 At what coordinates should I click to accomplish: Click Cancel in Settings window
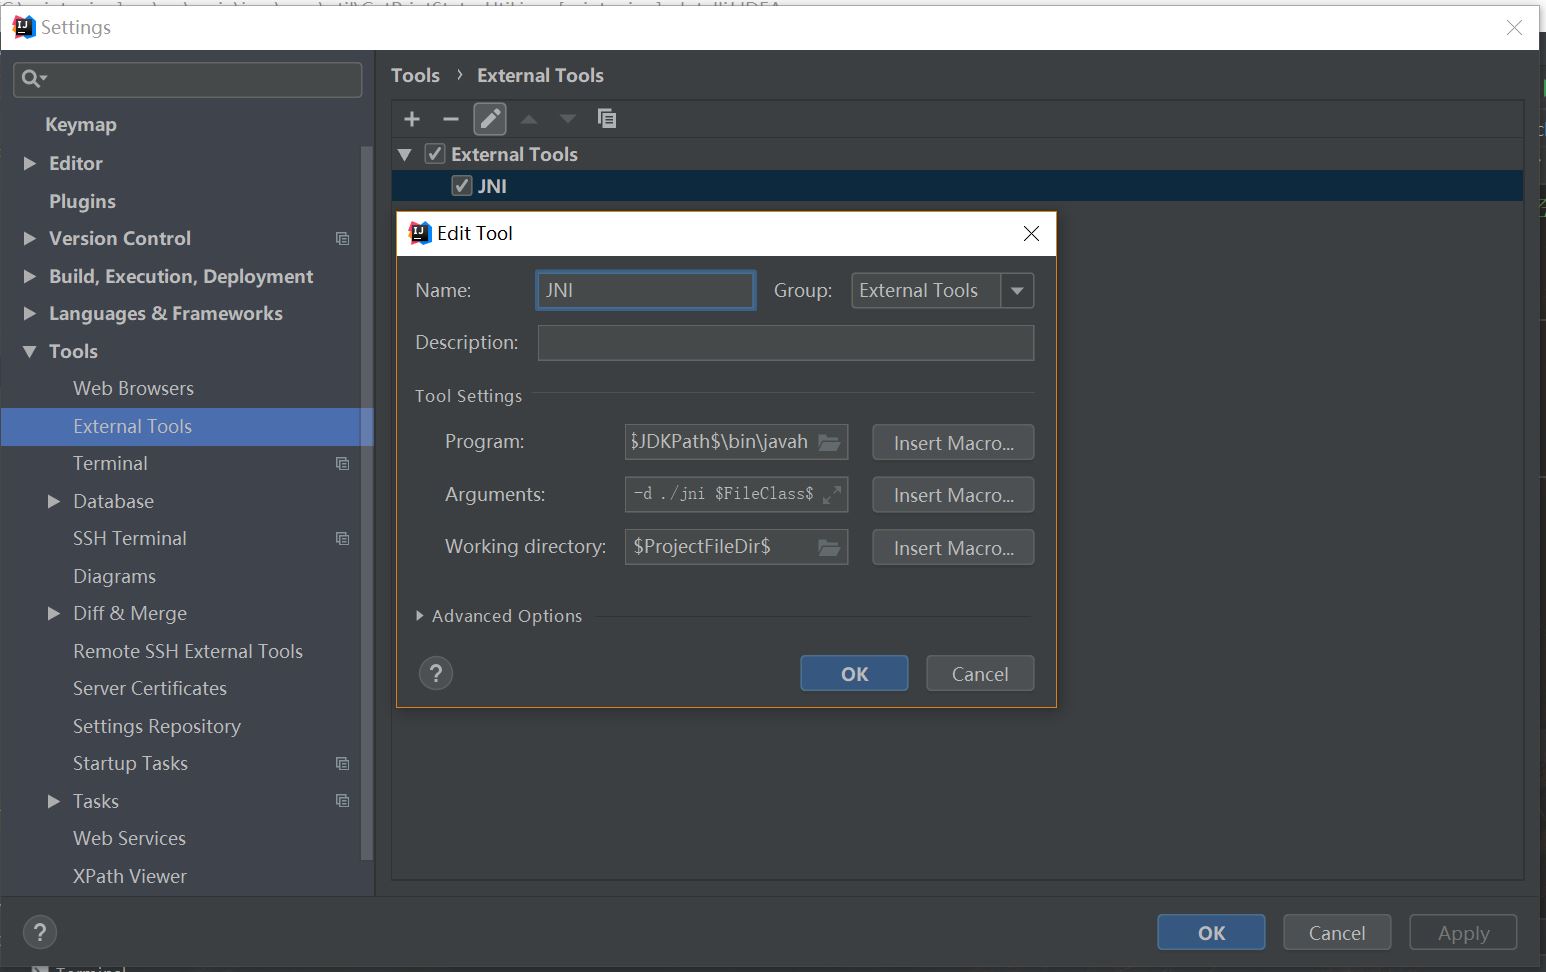coord(1337,932)
